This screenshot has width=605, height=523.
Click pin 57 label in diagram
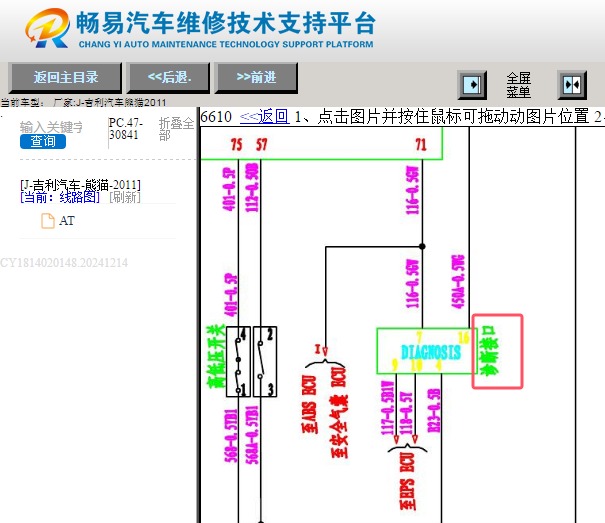click(x=261, y=145)
